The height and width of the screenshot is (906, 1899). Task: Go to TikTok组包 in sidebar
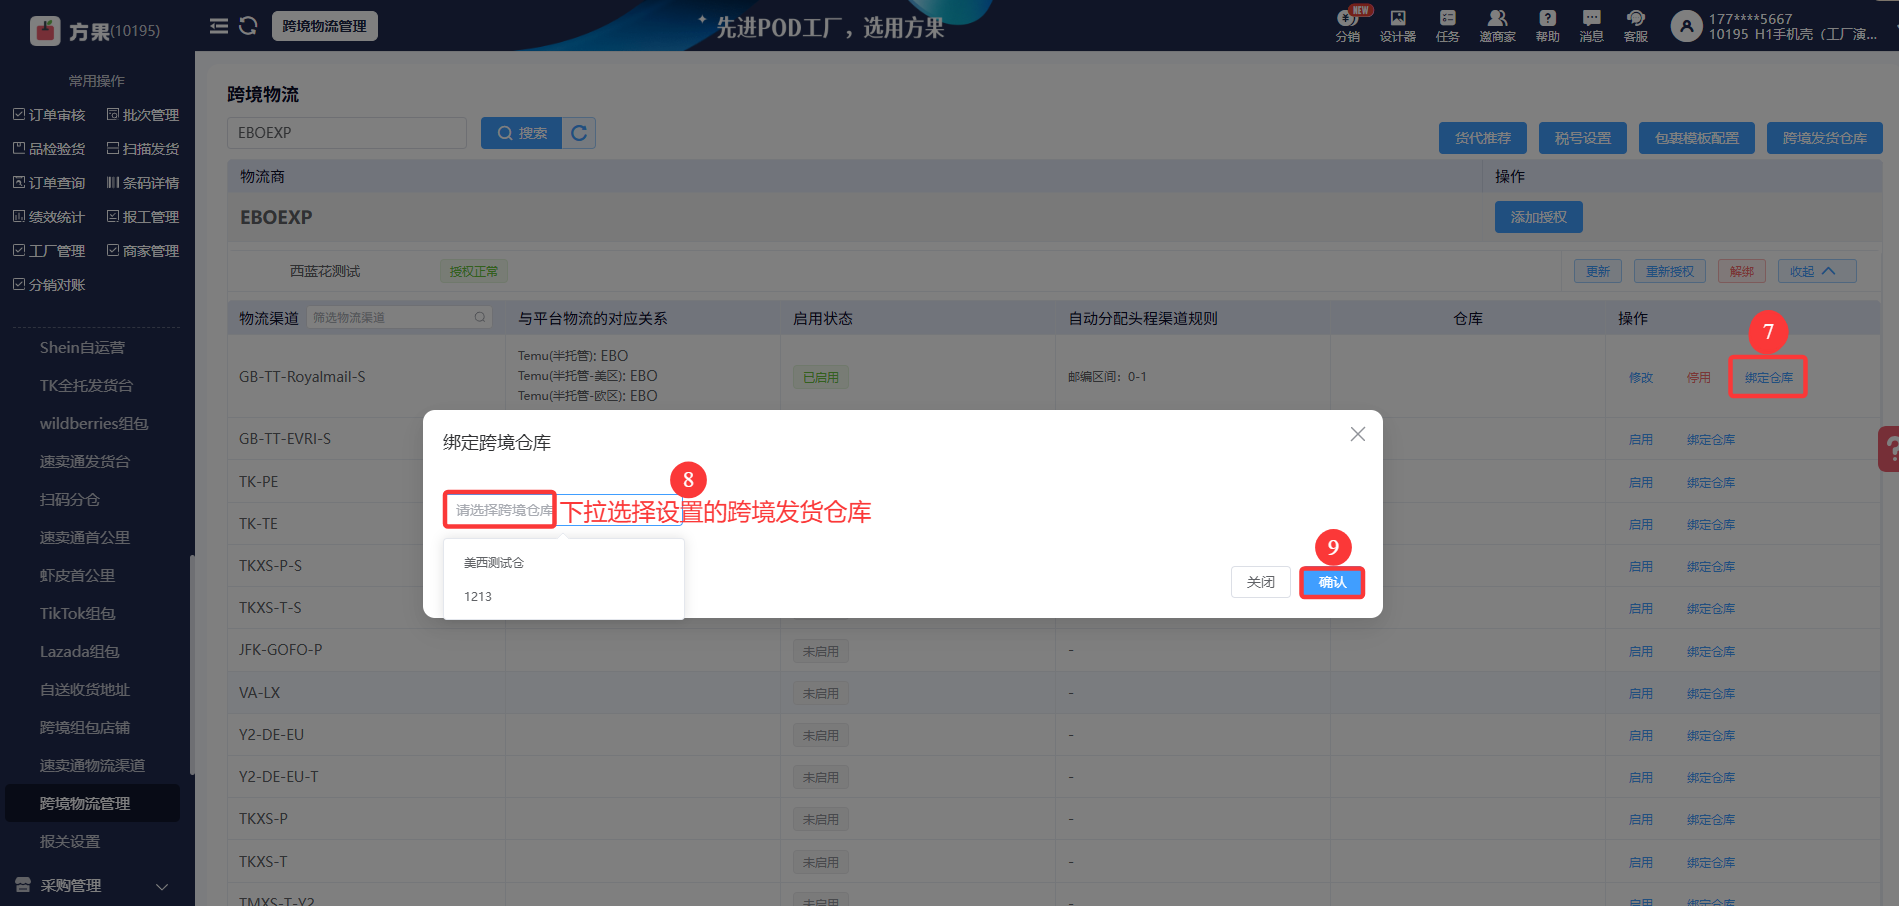(x=77, y=614)
